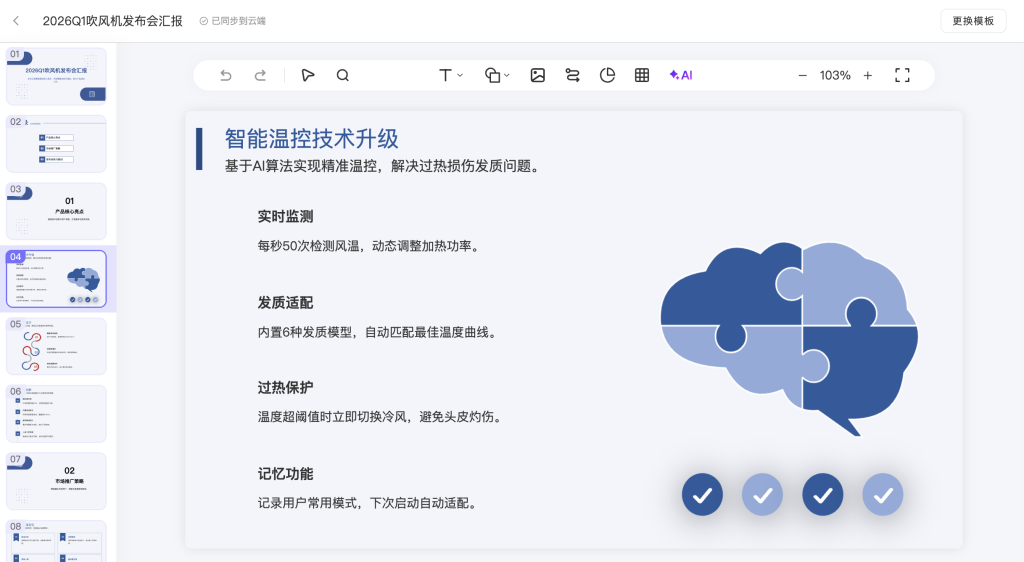1024x562 pixels.
Task: Open the text tool dropdown
Action: click(x=451, y=75)
